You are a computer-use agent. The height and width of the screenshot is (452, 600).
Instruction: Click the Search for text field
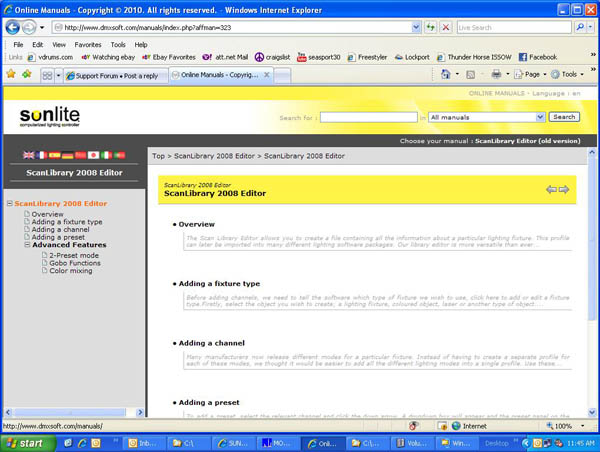(368, 117)
